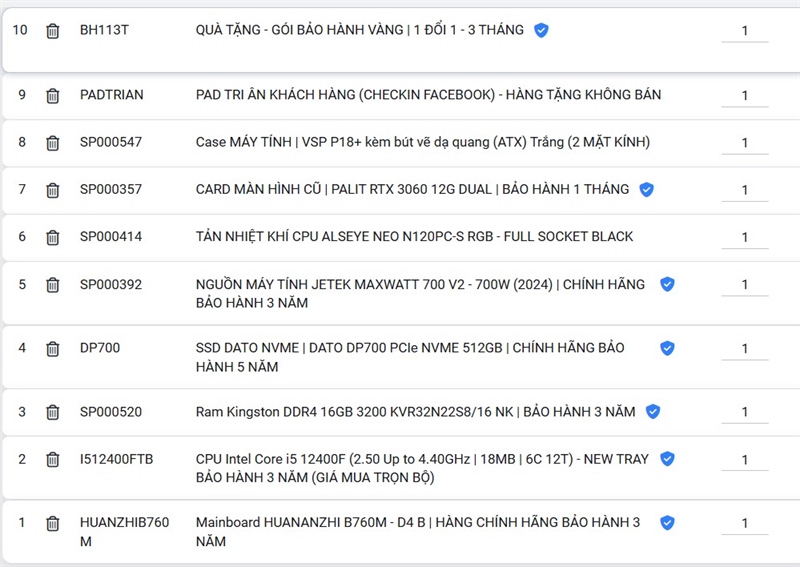The height and width of the screenshot is (567, 800).
Task: Delete the PALIT RTX 3060 card row
Action: [53, 190]
